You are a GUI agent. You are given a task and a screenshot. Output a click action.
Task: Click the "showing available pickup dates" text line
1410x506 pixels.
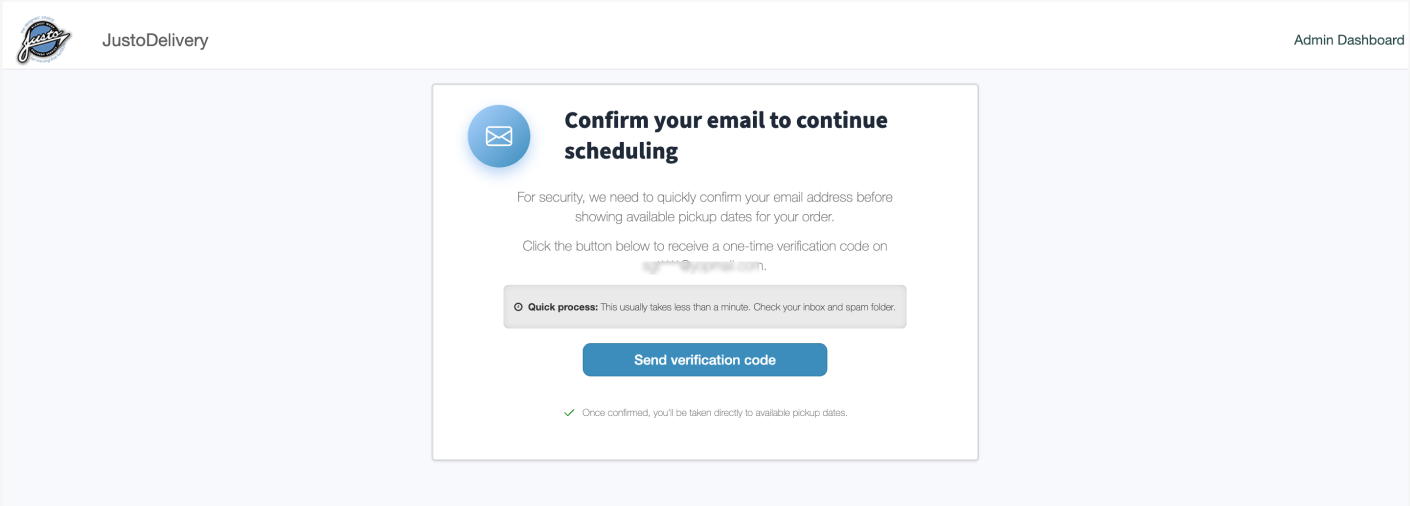click(704, 216)
